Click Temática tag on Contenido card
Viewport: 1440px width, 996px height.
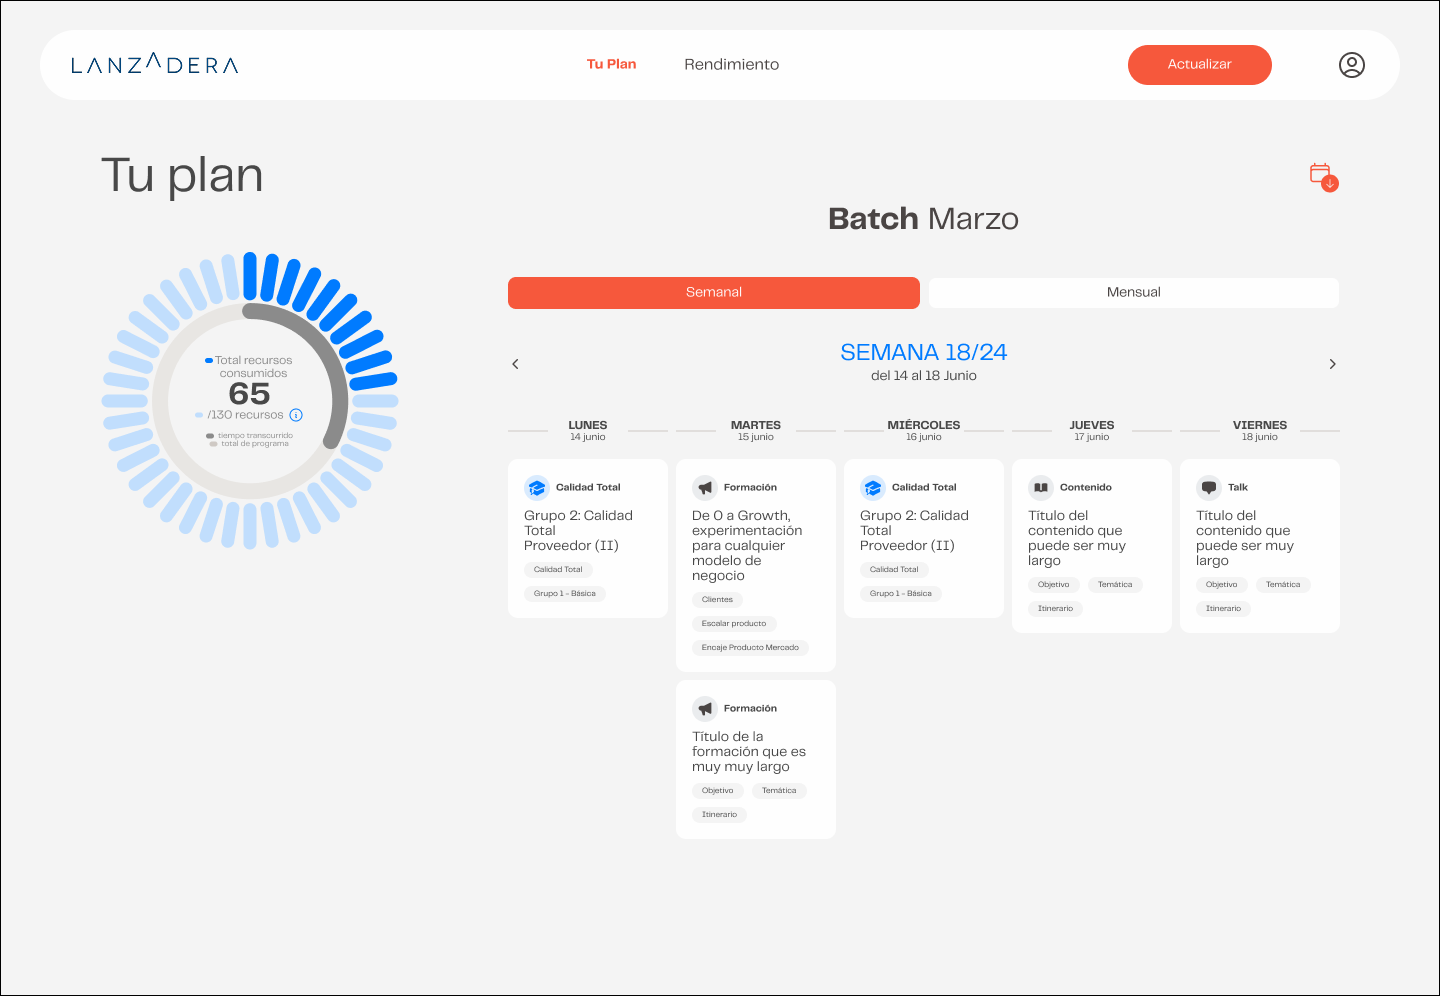(1115, 585)
